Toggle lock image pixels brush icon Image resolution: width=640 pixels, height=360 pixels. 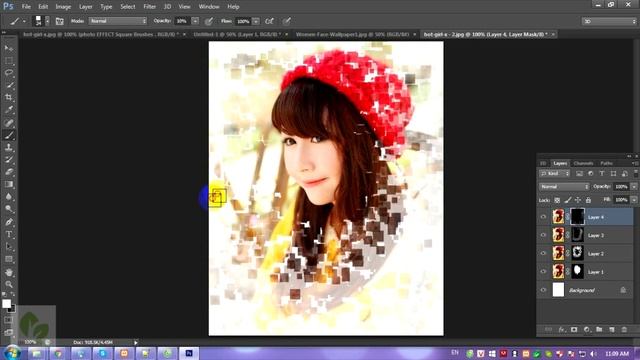click(568, 200)
